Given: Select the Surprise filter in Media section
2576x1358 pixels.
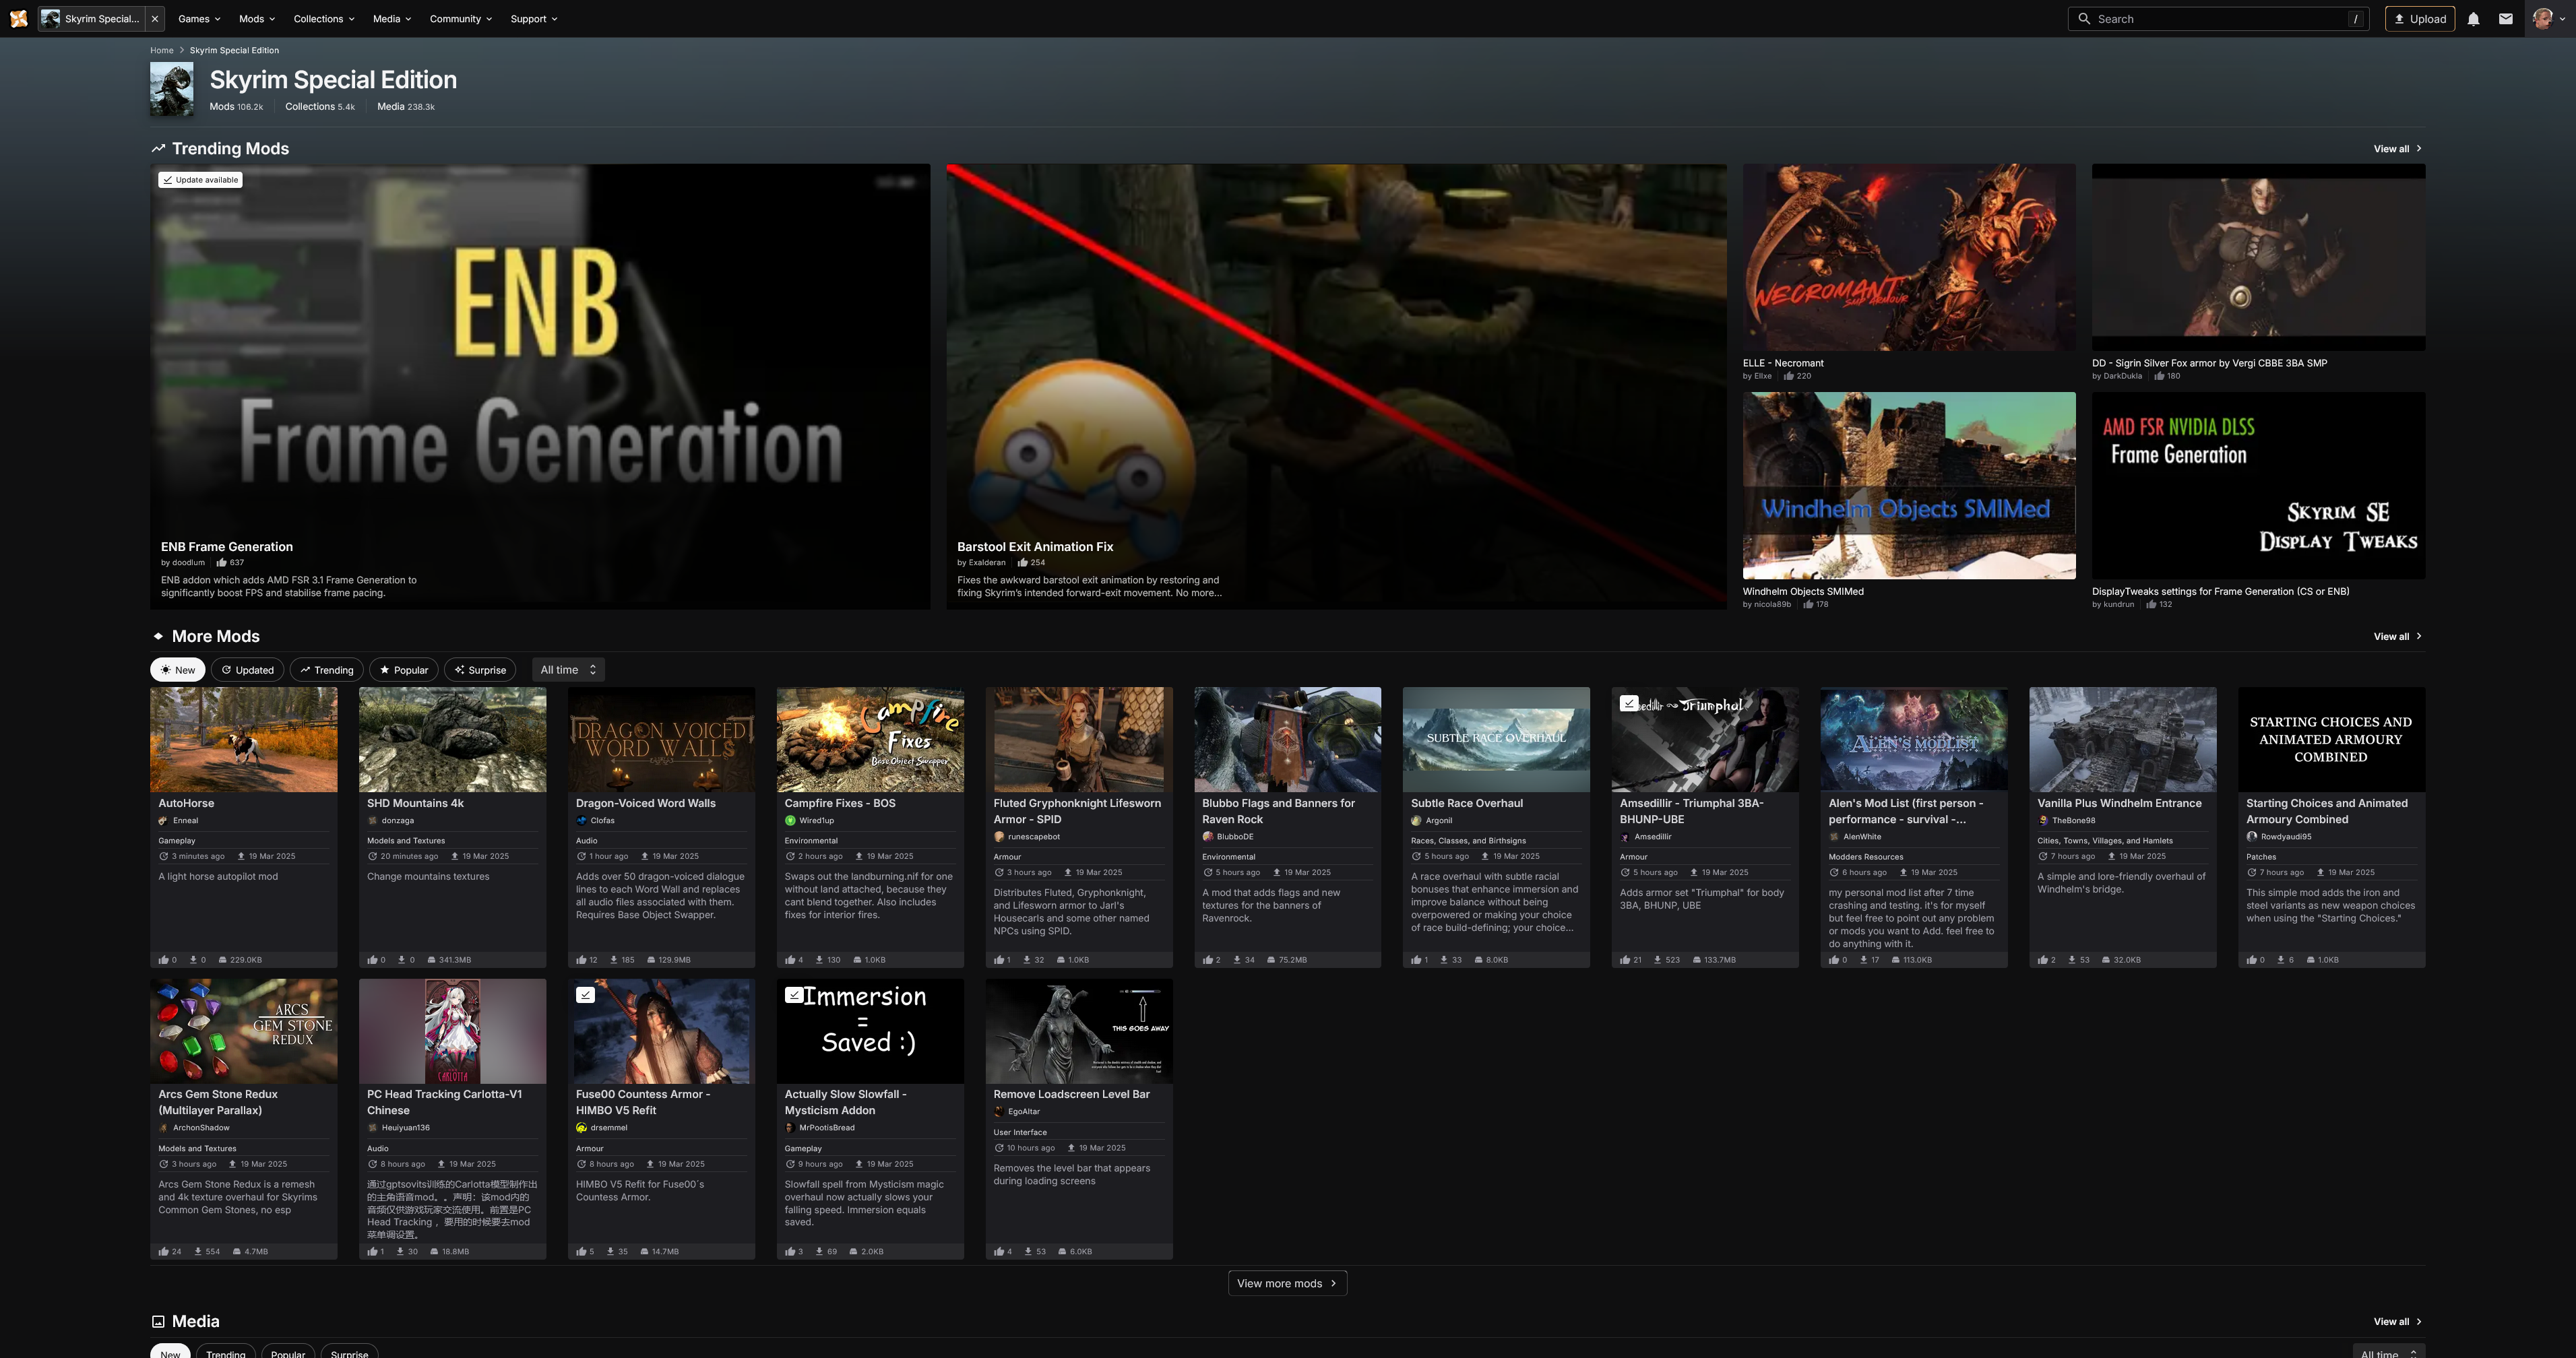Looking at the screenshot, I should coord(349,1352).
